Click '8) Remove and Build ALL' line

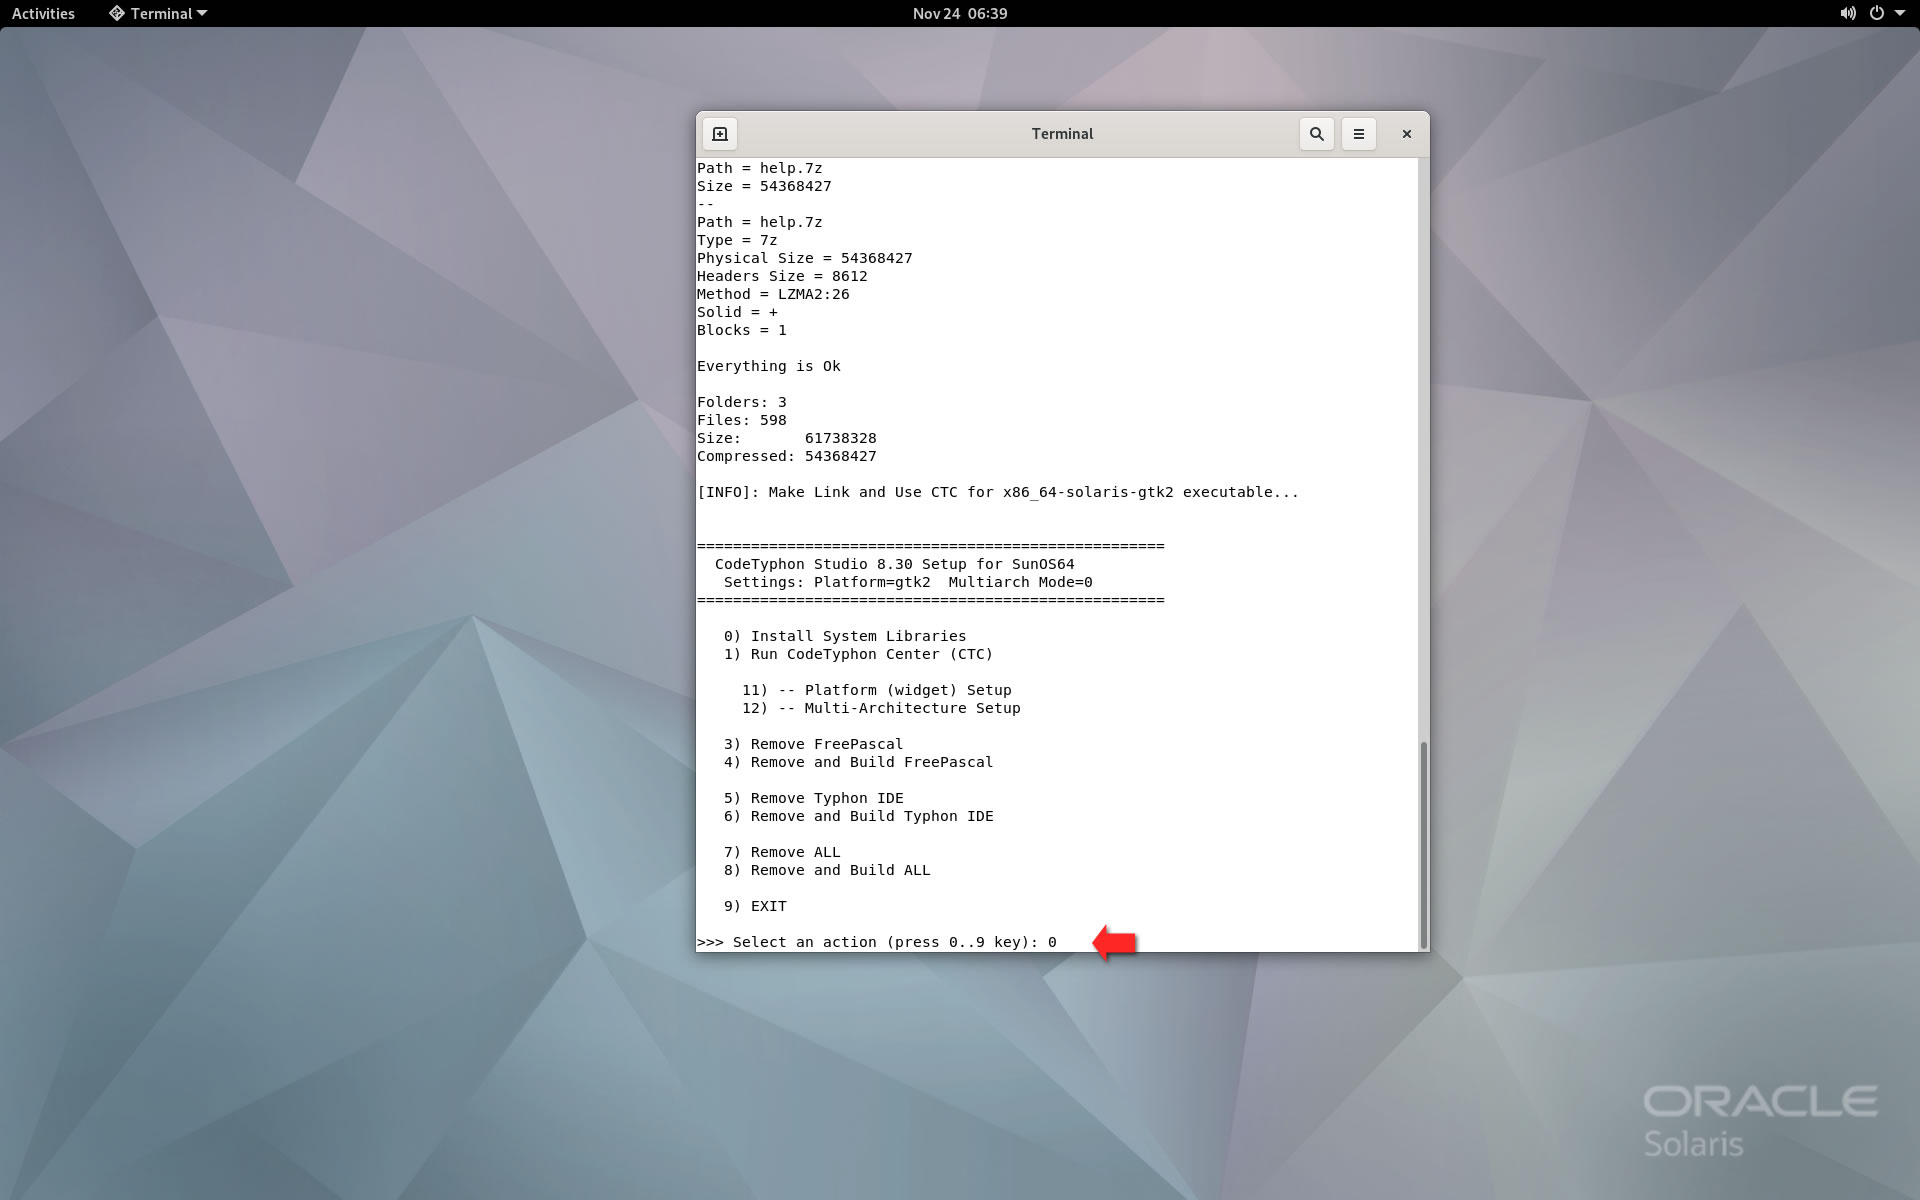coord(827,870)
